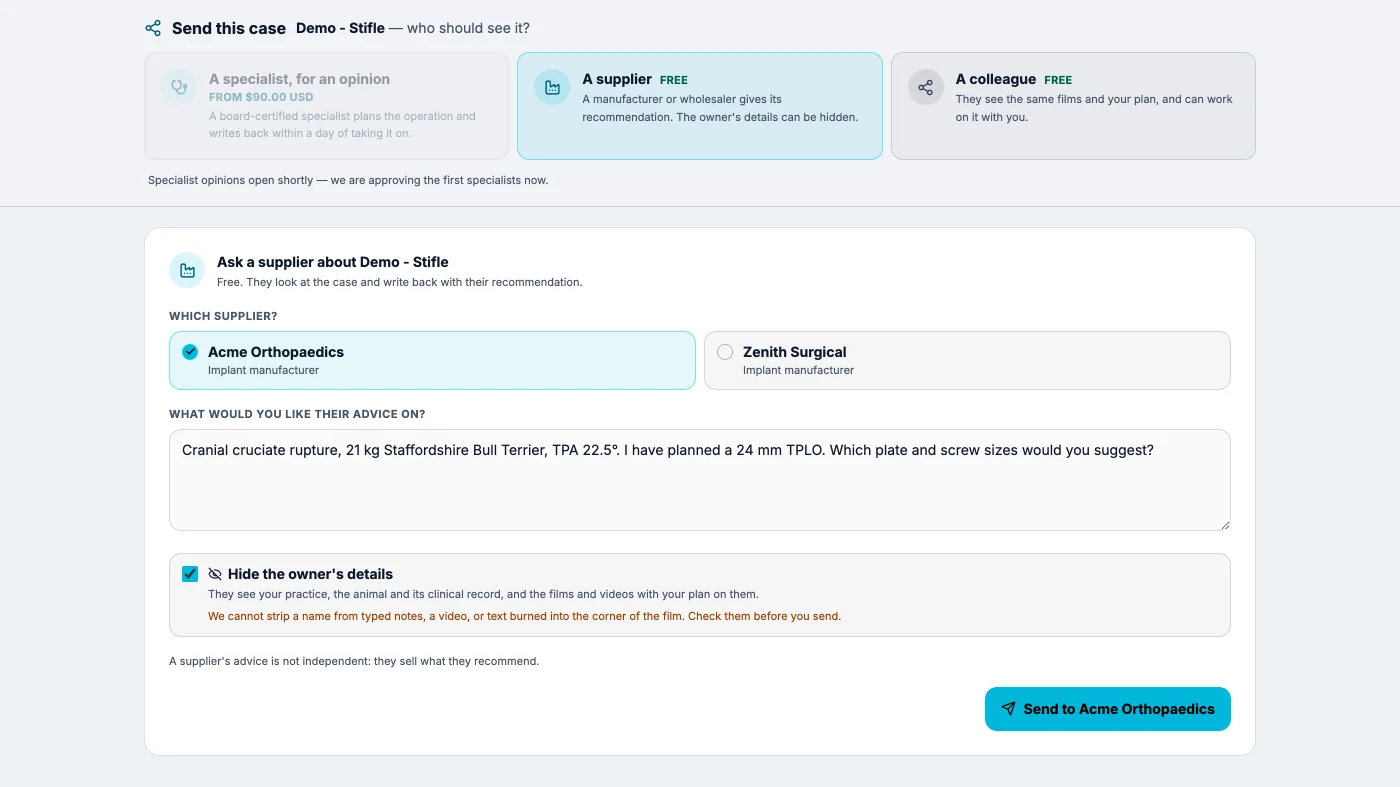This screenshot has height=787, width=1400.
Task: Click the FROM $90.00 USD price text
Action: click(x=261, y=97)
